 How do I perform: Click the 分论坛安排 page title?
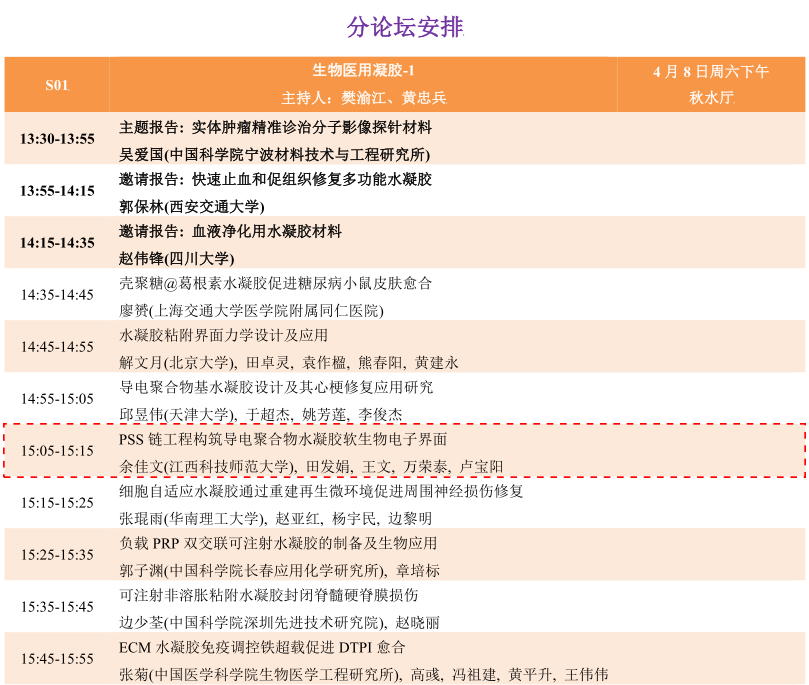tap(405, 28)
